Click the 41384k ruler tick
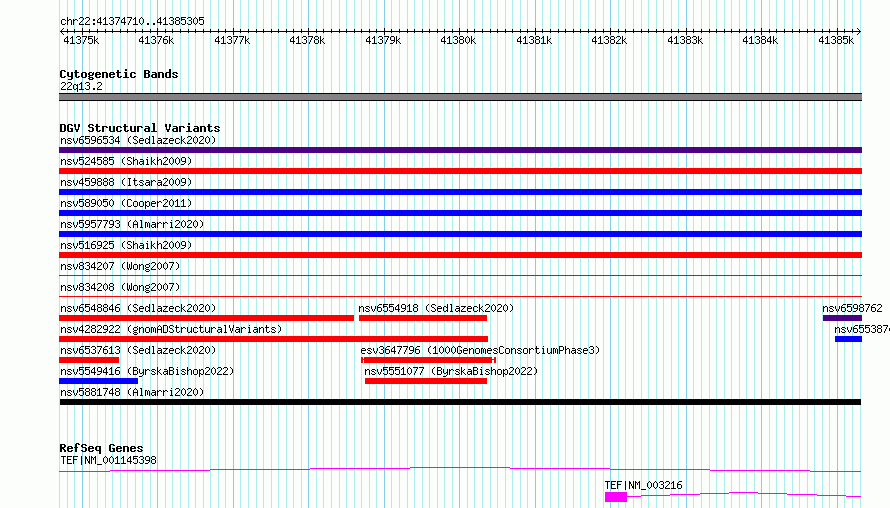The height and width of the screenshot is (508, 890). tap(760, 40)
